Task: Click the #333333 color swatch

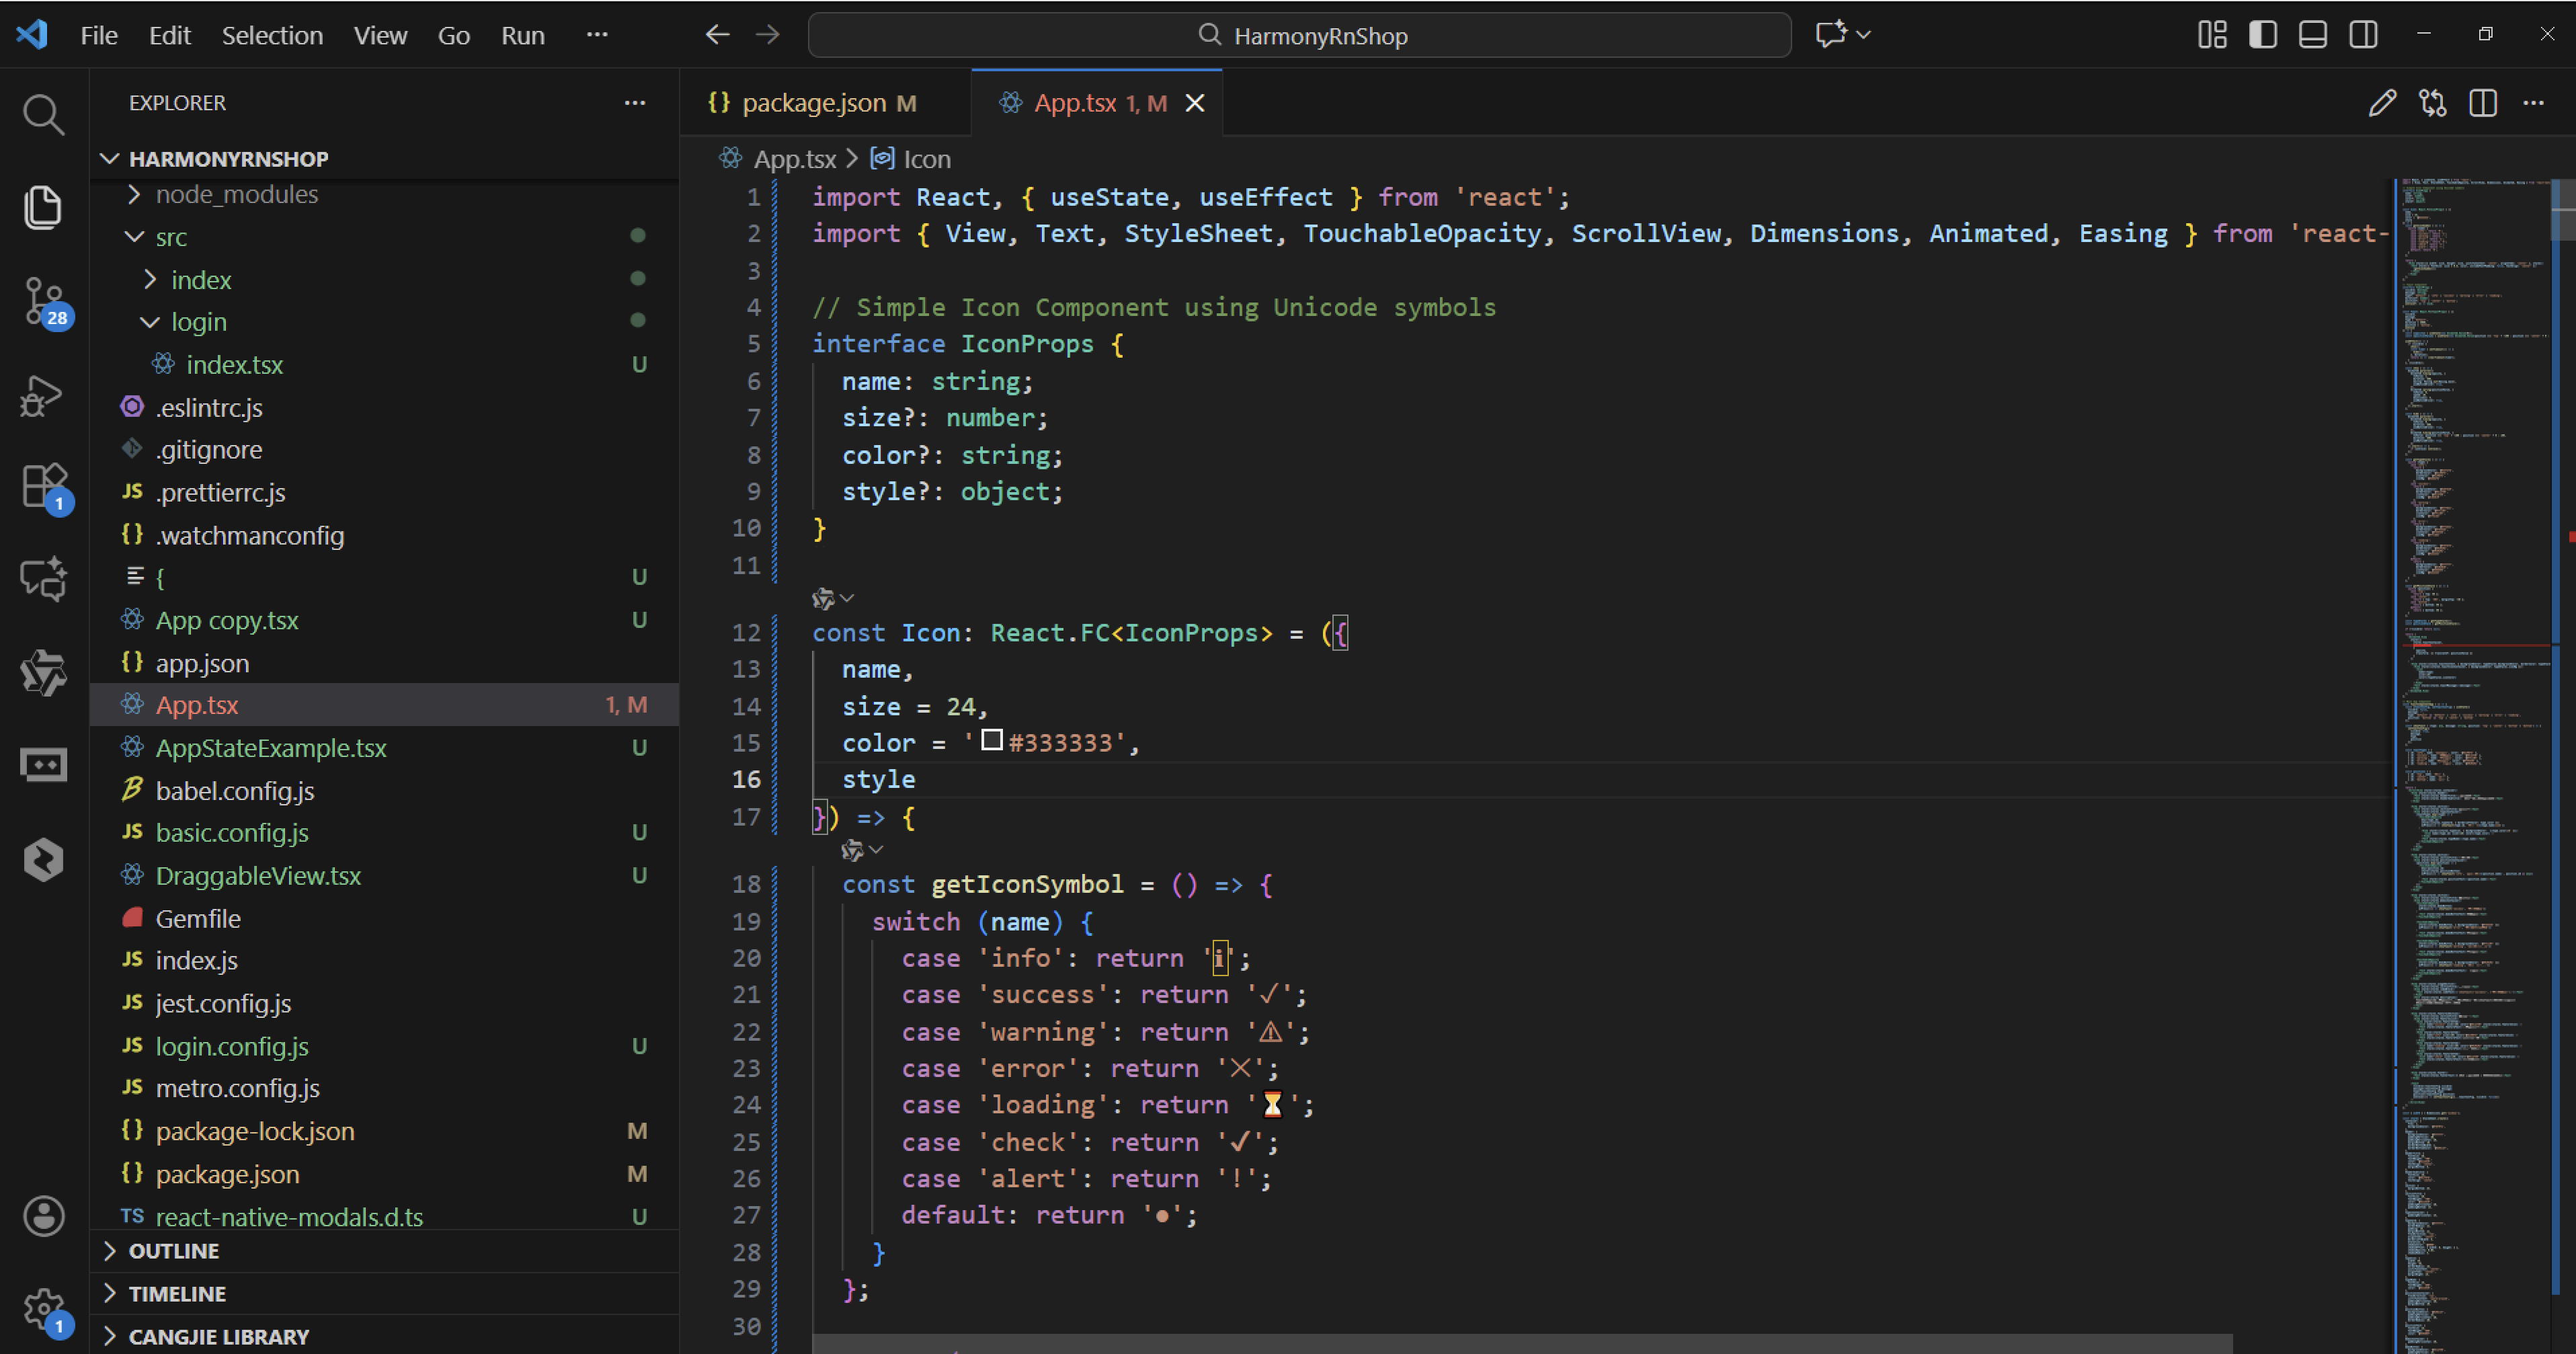Action: click(x=992, y=741)
